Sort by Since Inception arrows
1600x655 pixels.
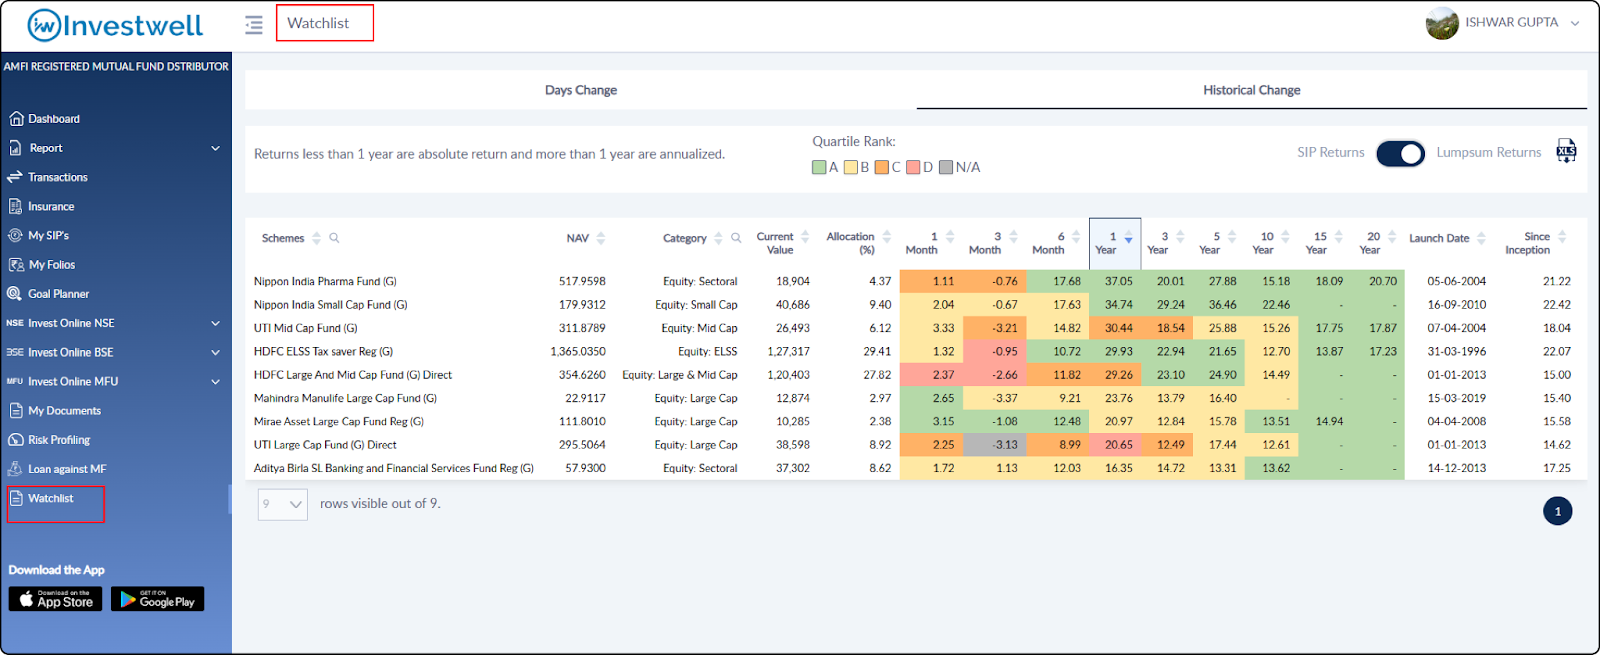tap(1562, 237)
